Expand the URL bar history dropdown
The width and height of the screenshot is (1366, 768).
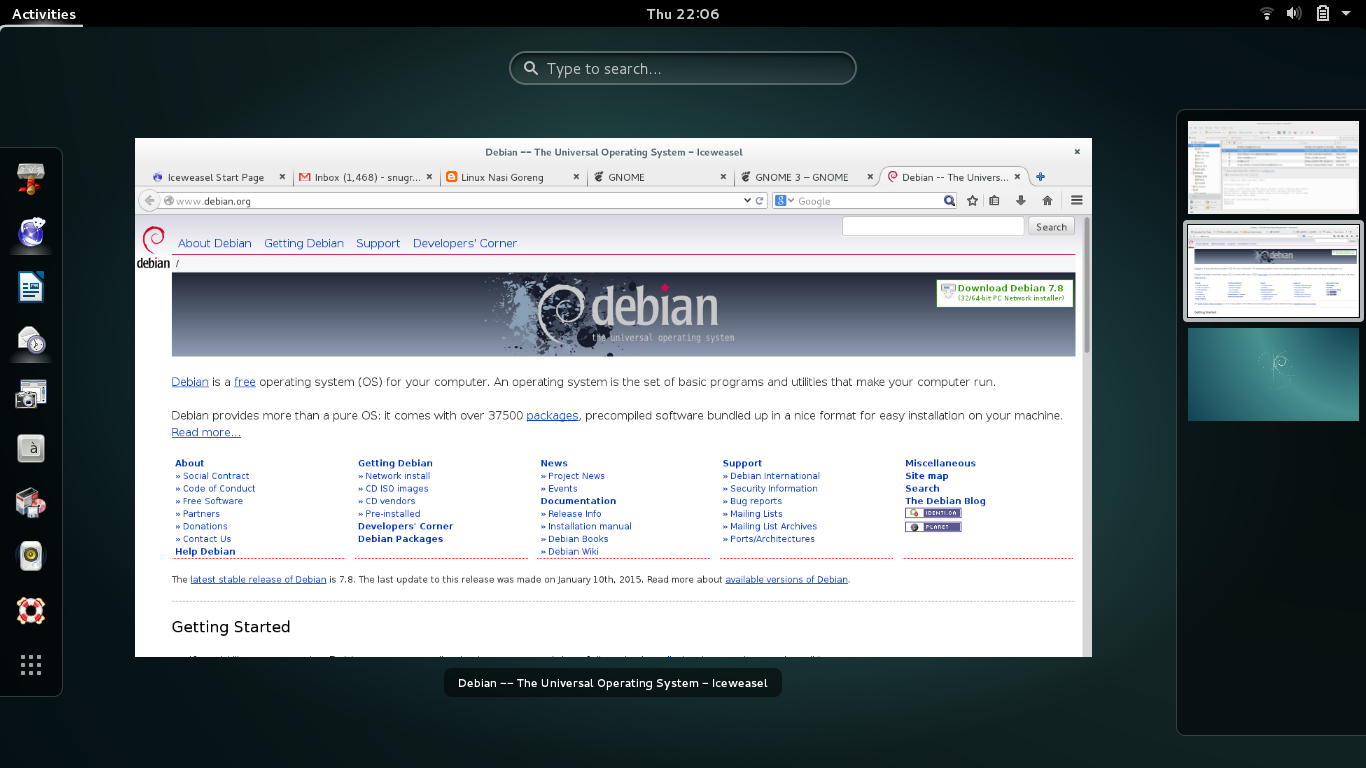point(747,201)
